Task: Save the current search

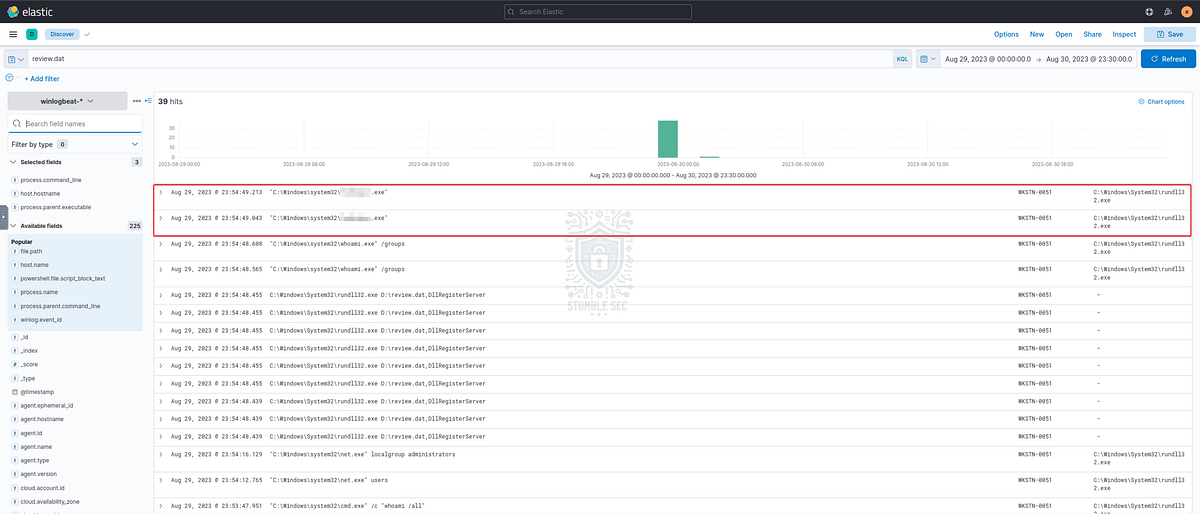Action: tap(1169, 34)
